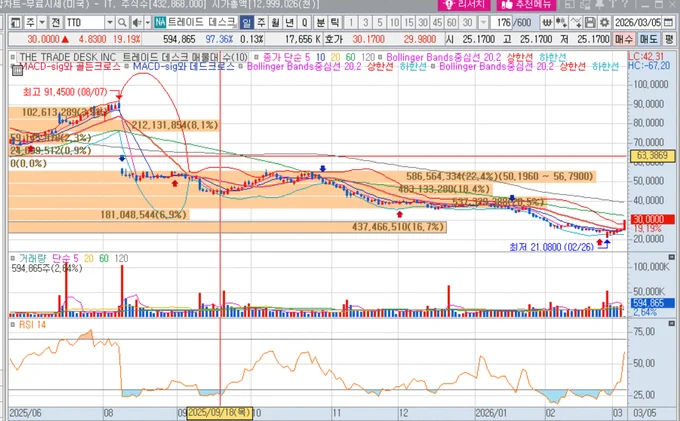Open the 추천메뉴 recommended menu
Image resolution: width=680 pixels, height=421 pixels.
526,4
